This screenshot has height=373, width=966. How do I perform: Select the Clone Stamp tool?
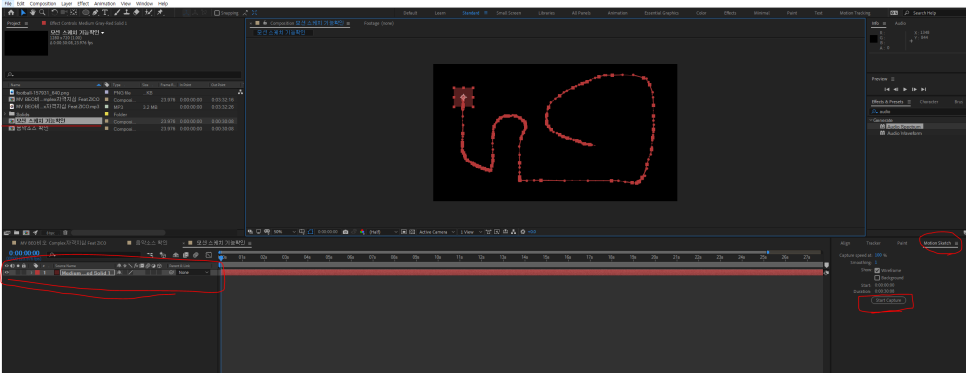pyautogui.click(x=126, y=12)
